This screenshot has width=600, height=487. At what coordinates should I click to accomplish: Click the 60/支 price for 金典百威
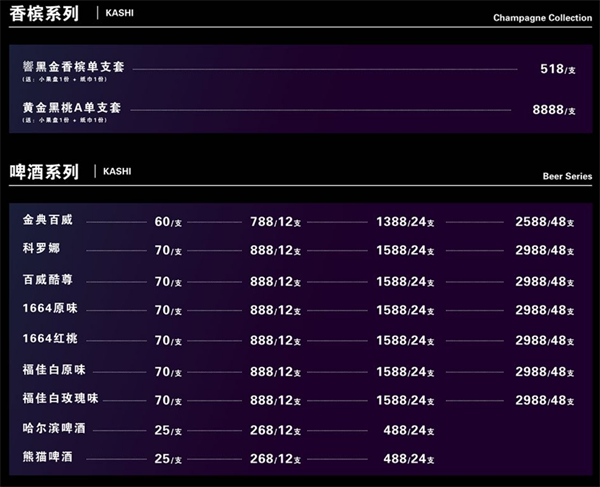168,222
